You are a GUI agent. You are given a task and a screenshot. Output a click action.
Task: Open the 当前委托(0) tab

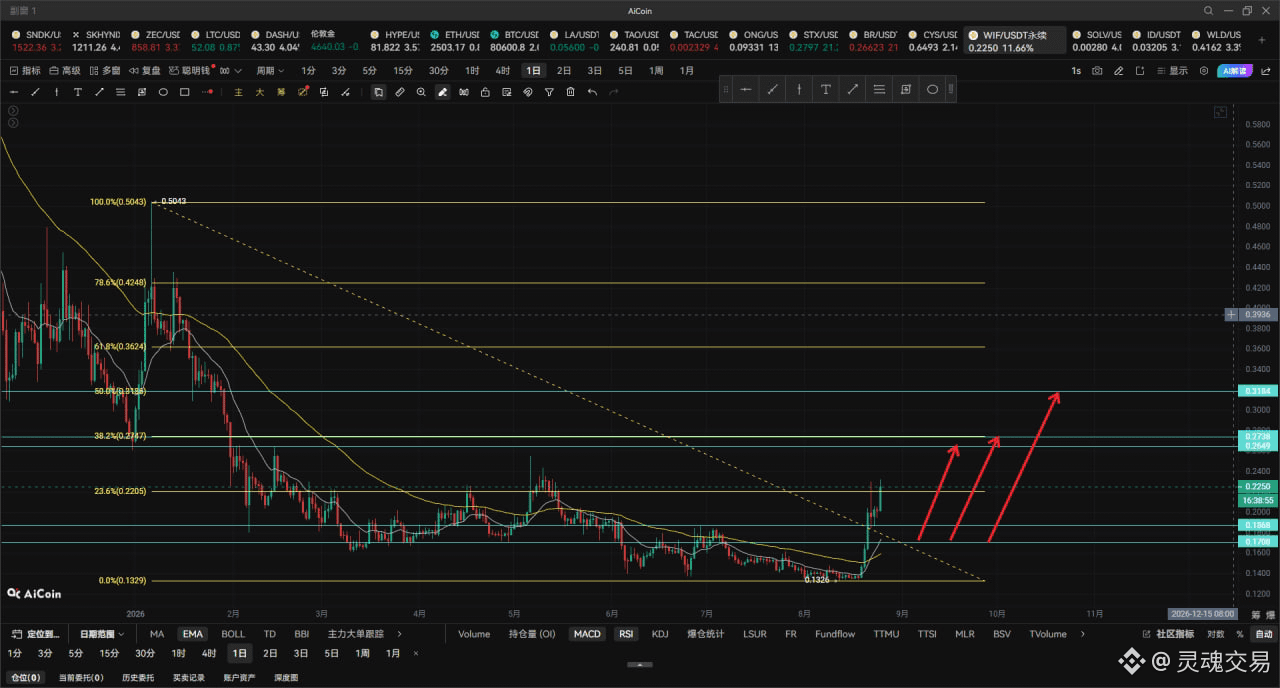point(81,678)
